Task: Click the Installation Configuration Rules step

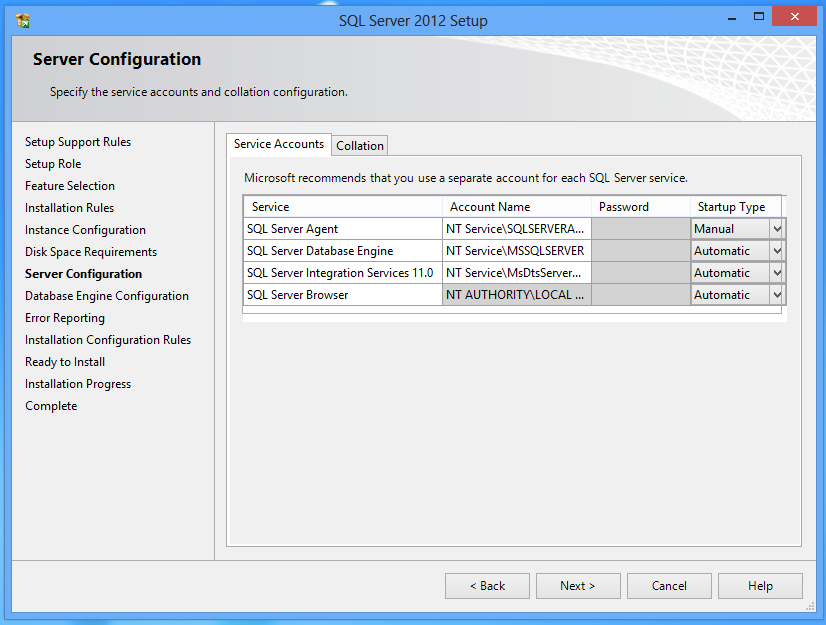Action: 108,340
